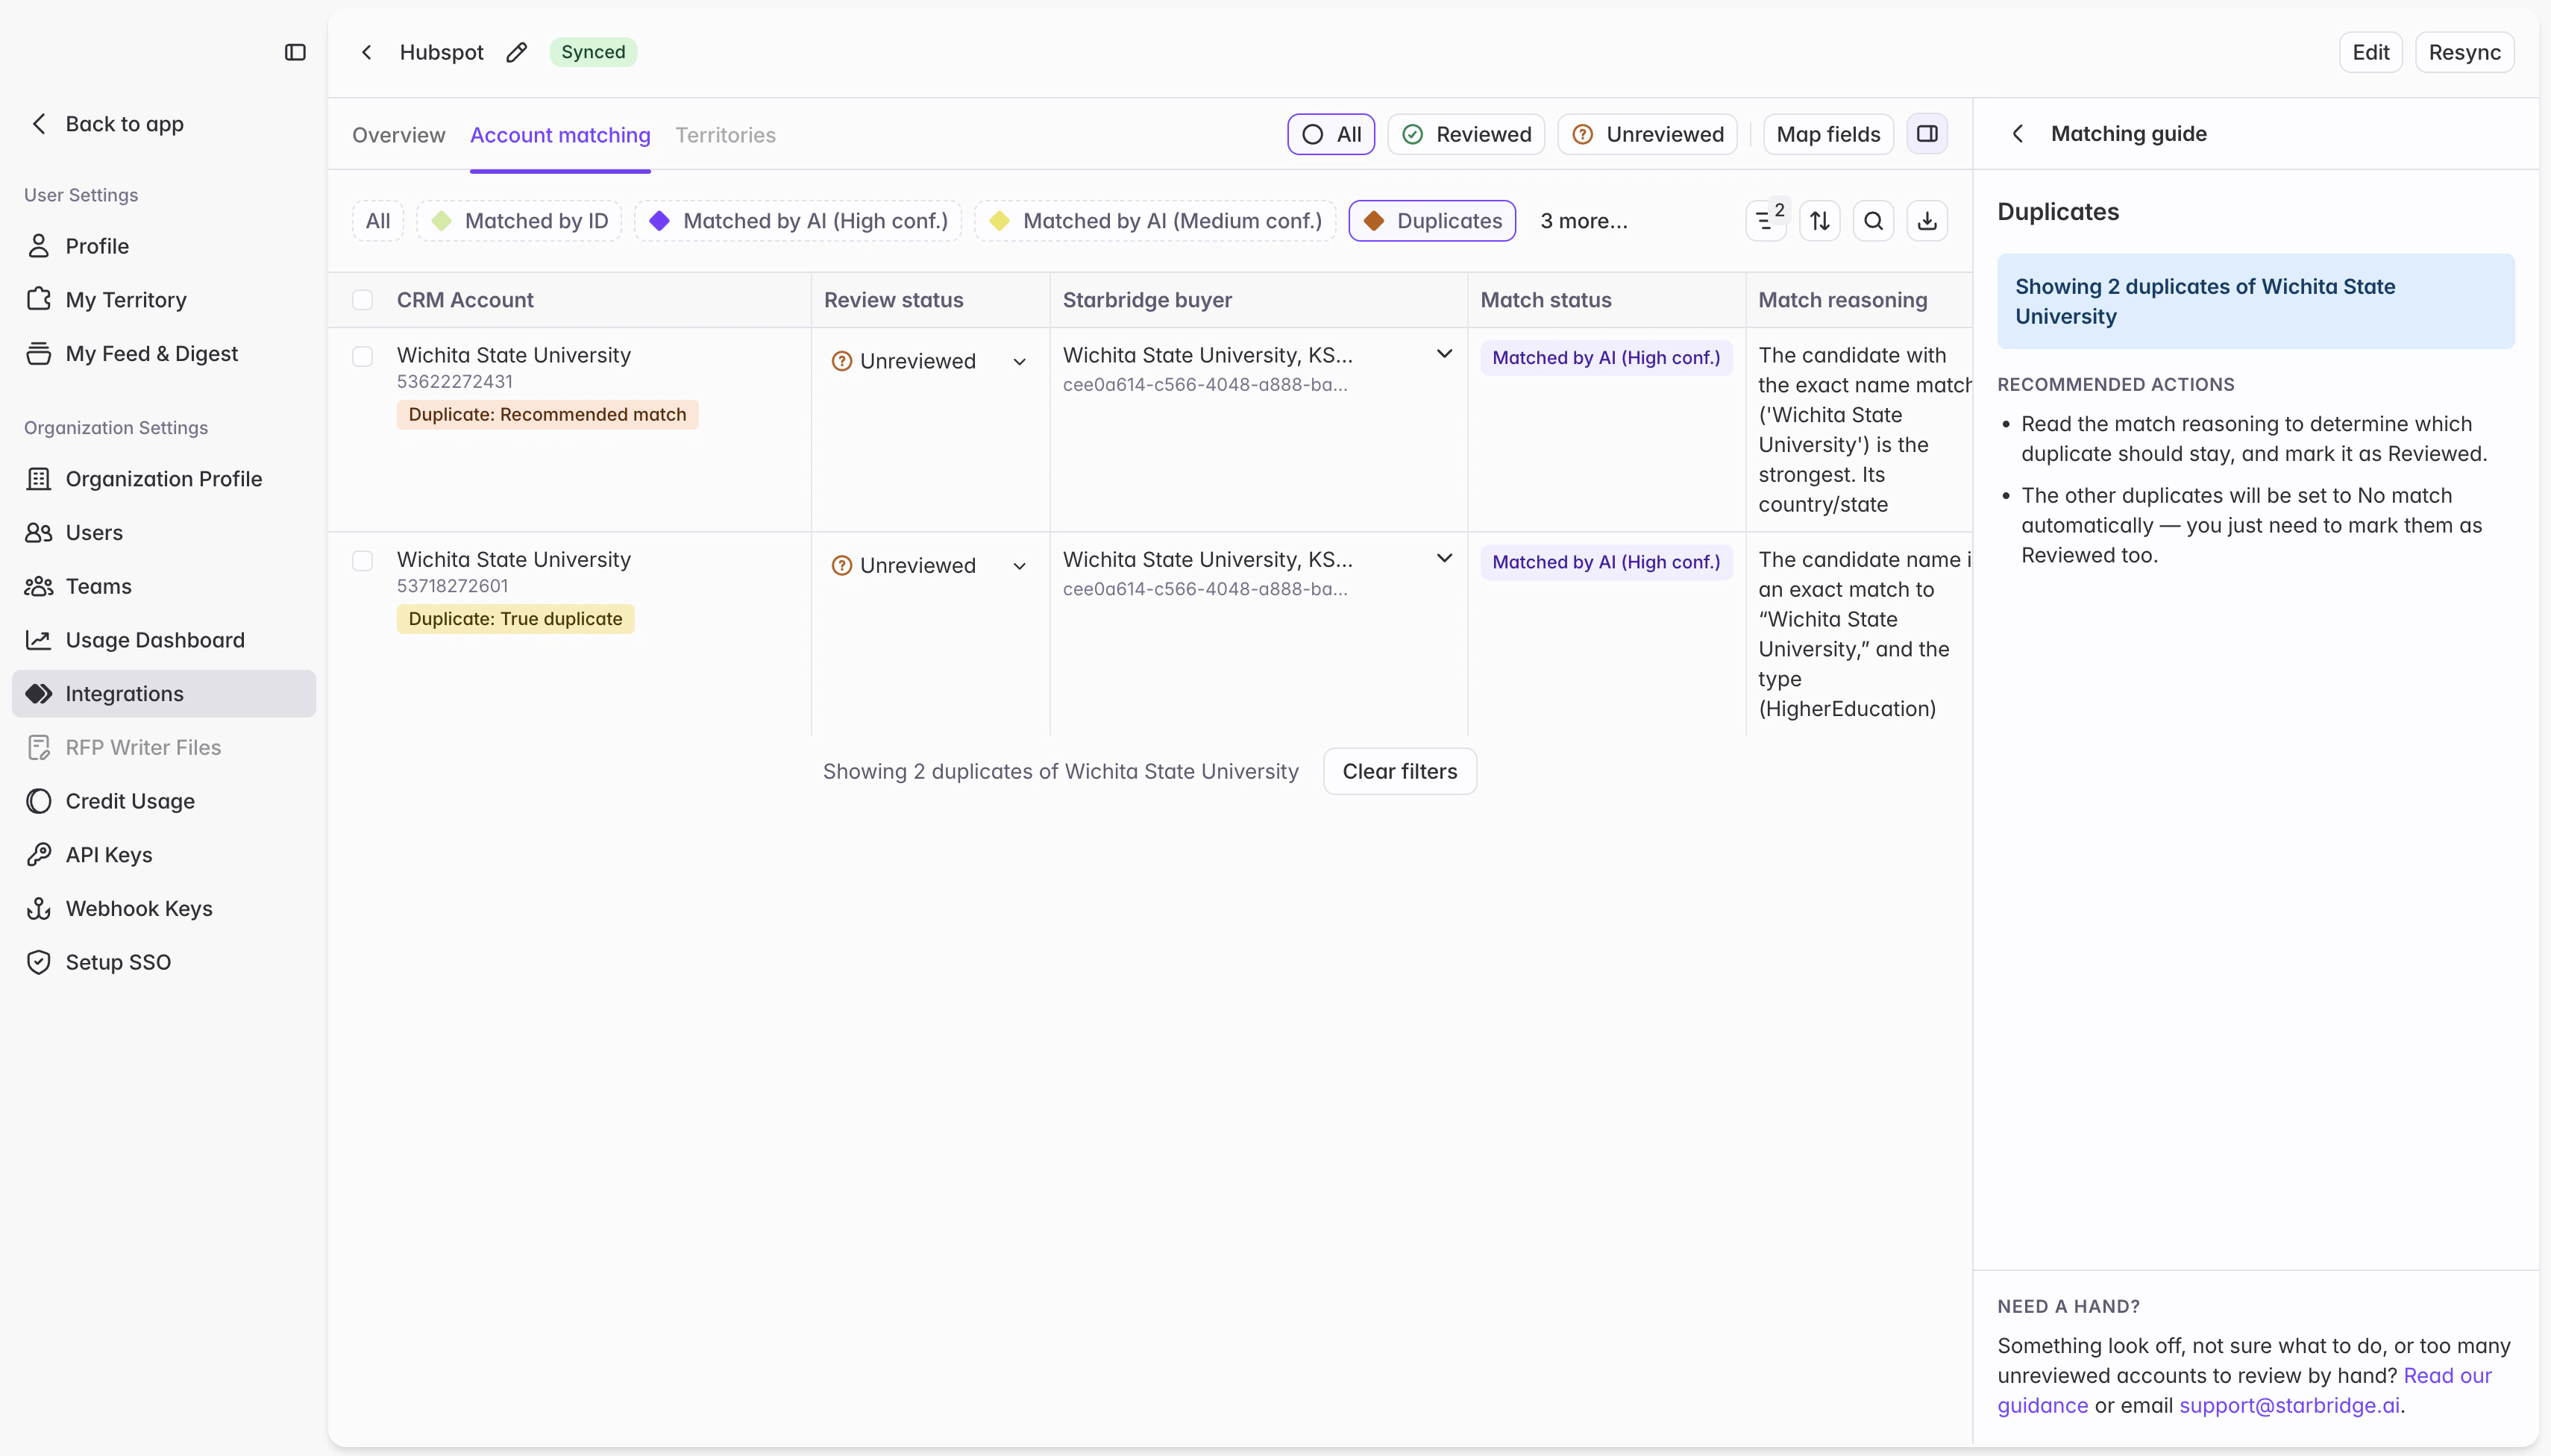Click Clear filters button

point(1400,771)
